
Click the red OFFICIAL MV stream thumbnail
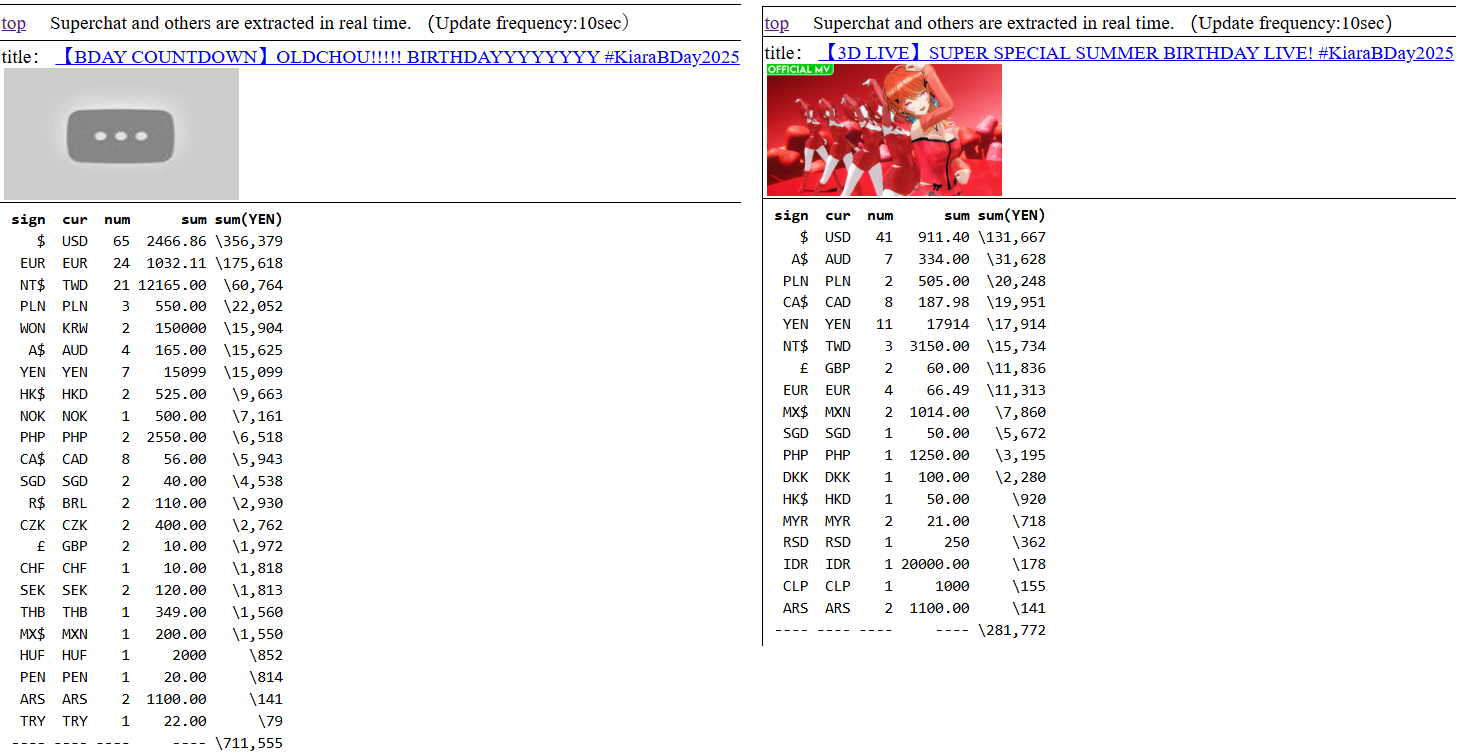click(884, 130)
